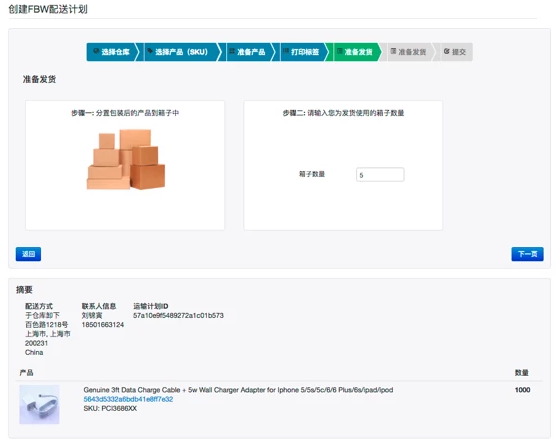This screenshot has width=556, height=444.
Task: Click the 数量 column header
Action: tap(522, 373)
